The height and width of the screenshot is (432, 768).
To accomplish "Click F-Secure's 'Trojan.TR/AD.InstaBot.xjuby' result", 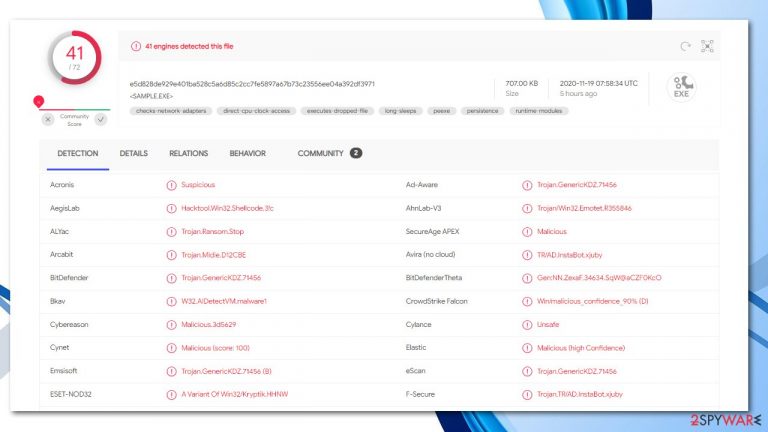I will tap(580, 394).
